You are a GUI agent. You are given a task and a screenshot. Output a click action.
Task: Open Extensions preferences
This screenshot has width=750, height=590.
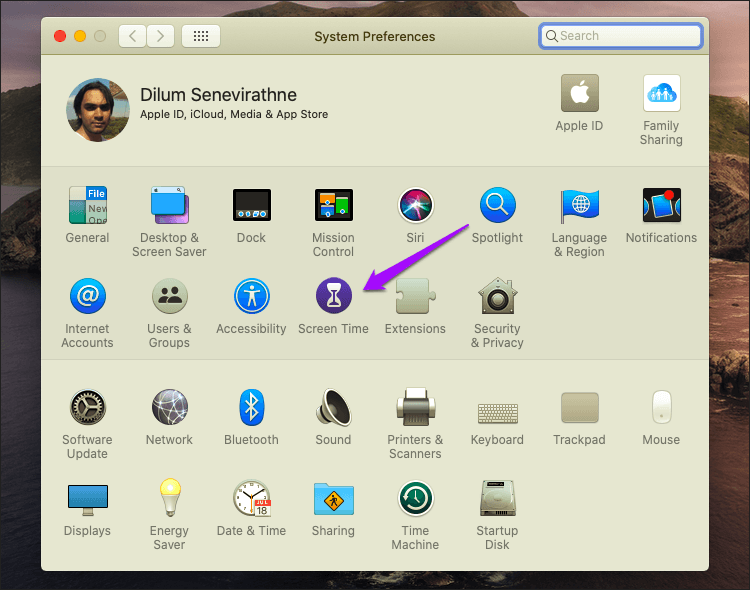point(416,296)
